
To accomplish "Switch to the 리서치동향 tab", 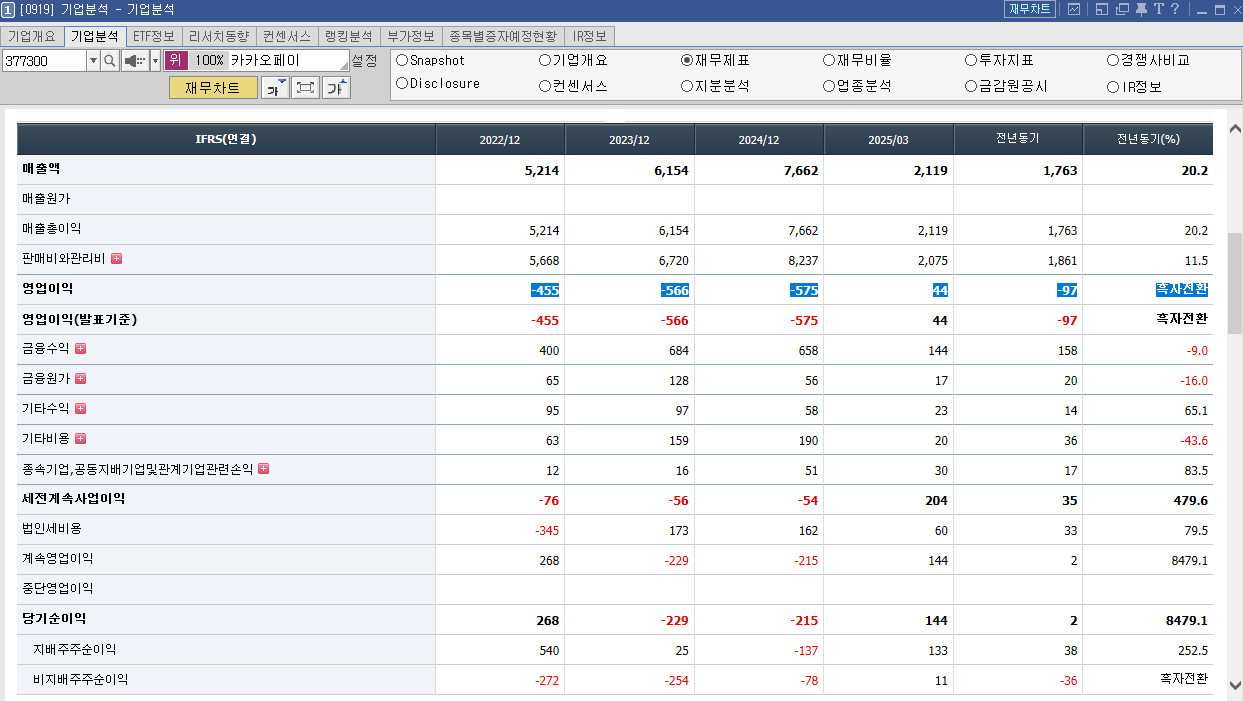I will pos(218,36).
